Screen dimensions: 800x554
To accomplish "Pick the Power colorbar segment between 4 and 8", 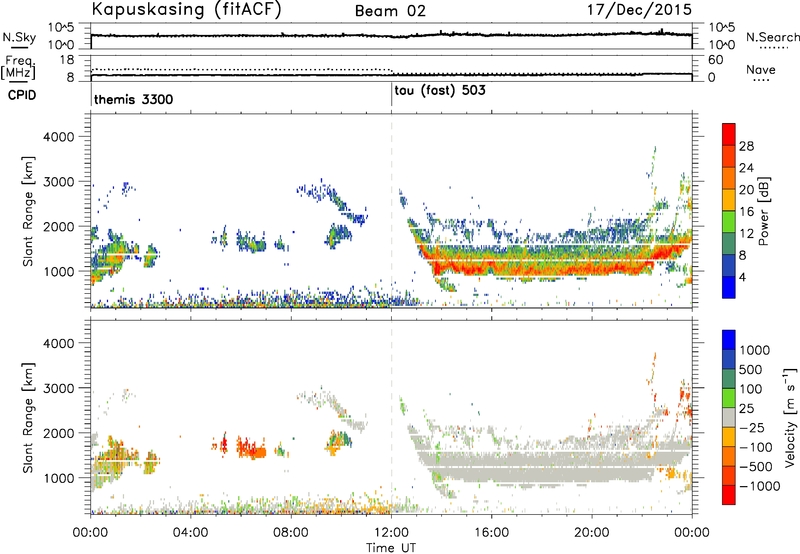I will 729,265.
